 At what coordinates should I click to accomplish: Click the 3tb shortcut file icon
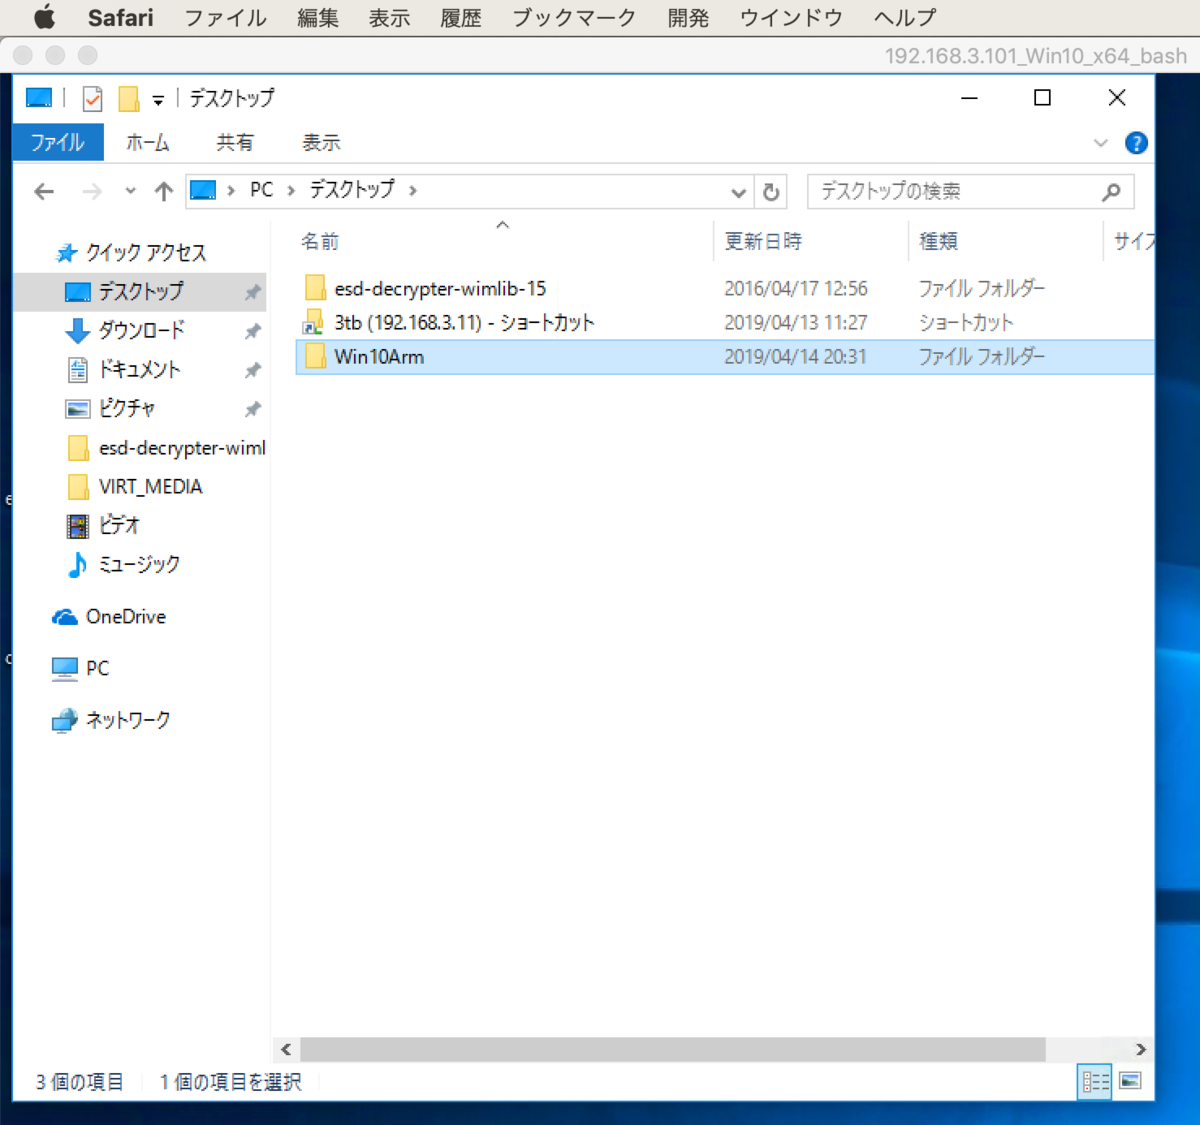coord(314,323)
